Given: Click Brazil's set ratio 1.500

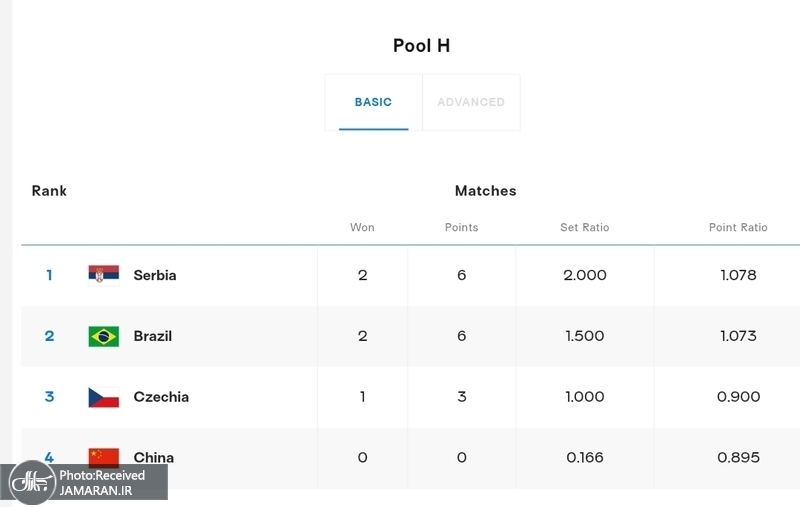Looking at the screenshot, I should pos(584,336).
